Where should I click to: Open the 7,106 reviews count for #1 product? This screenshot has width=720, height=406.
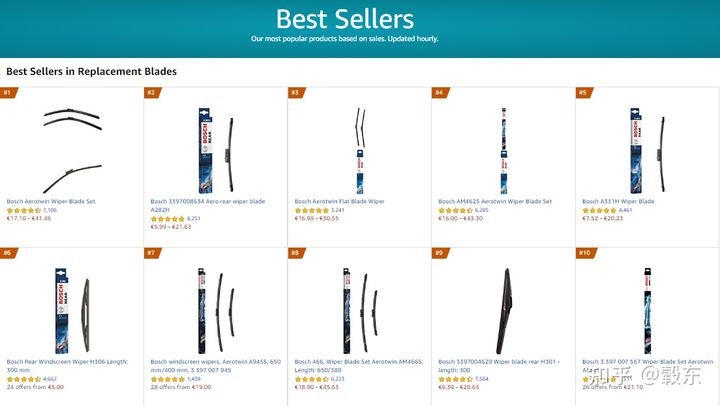point(50,210)
